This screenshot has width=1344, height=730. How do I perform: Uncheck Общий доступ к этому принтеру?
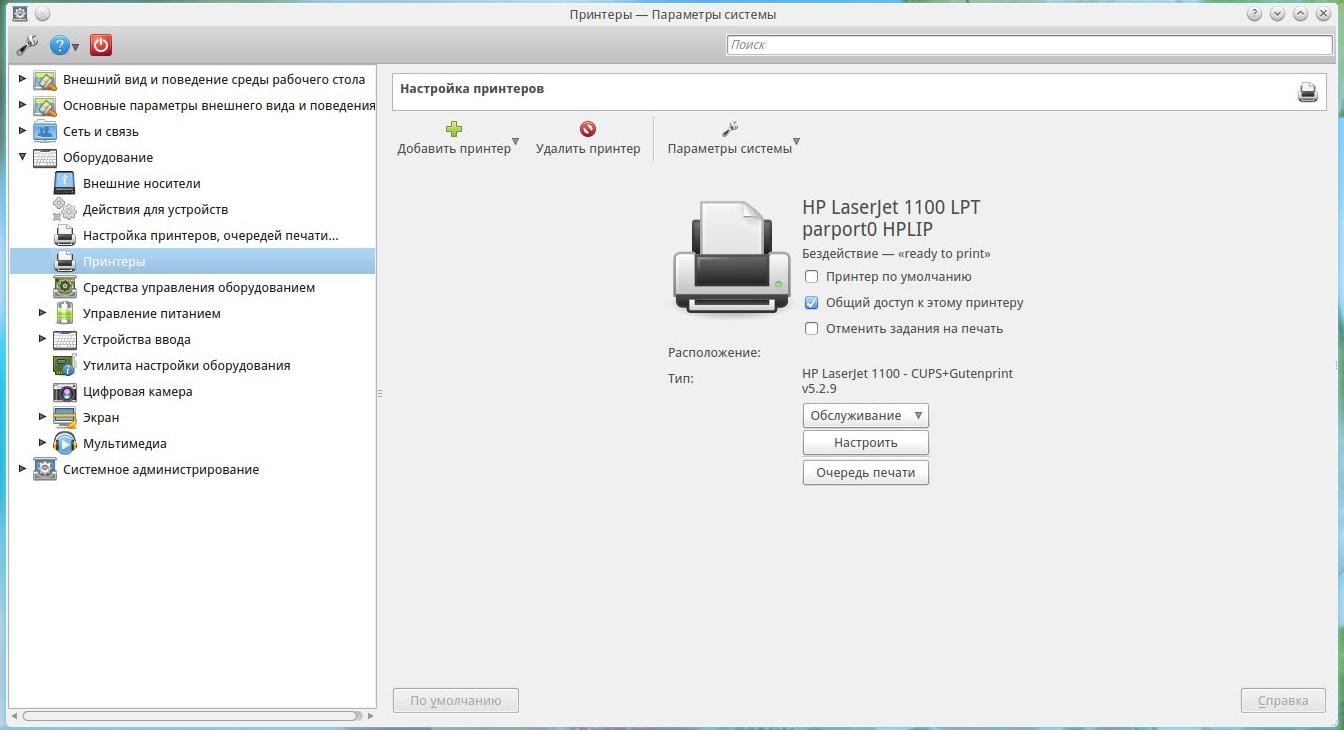click(x=811, y=303)
